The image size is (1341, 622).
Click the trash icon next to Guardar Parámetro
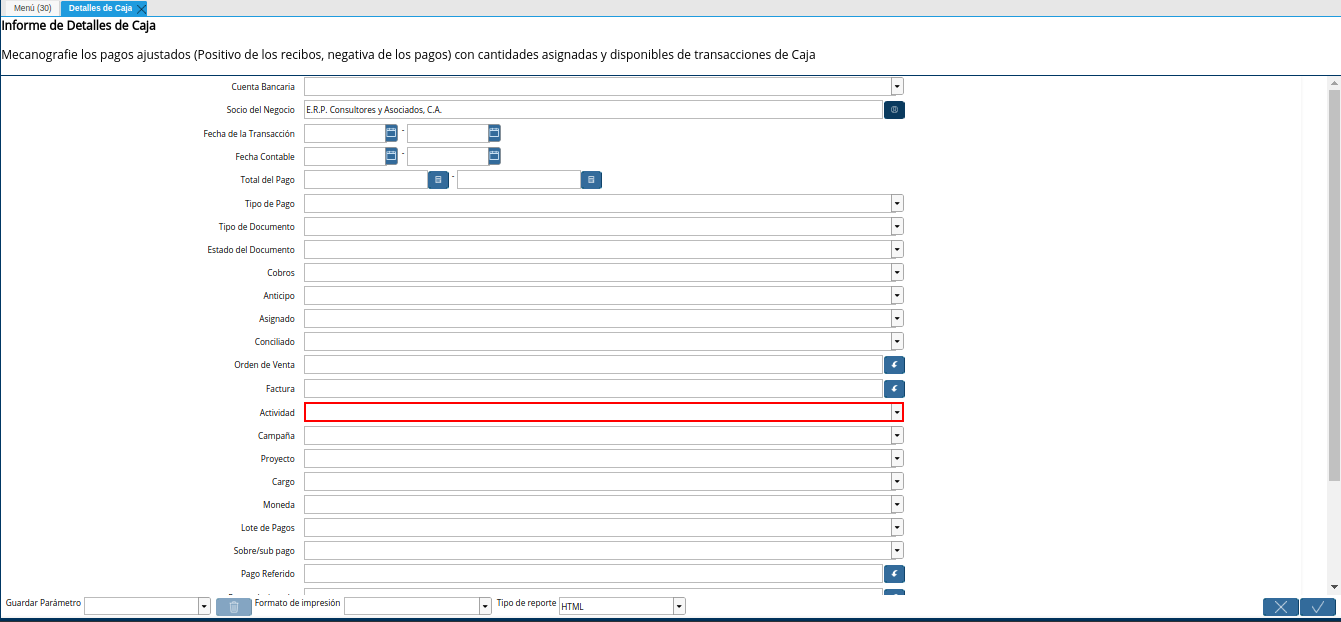coord(233,605)
